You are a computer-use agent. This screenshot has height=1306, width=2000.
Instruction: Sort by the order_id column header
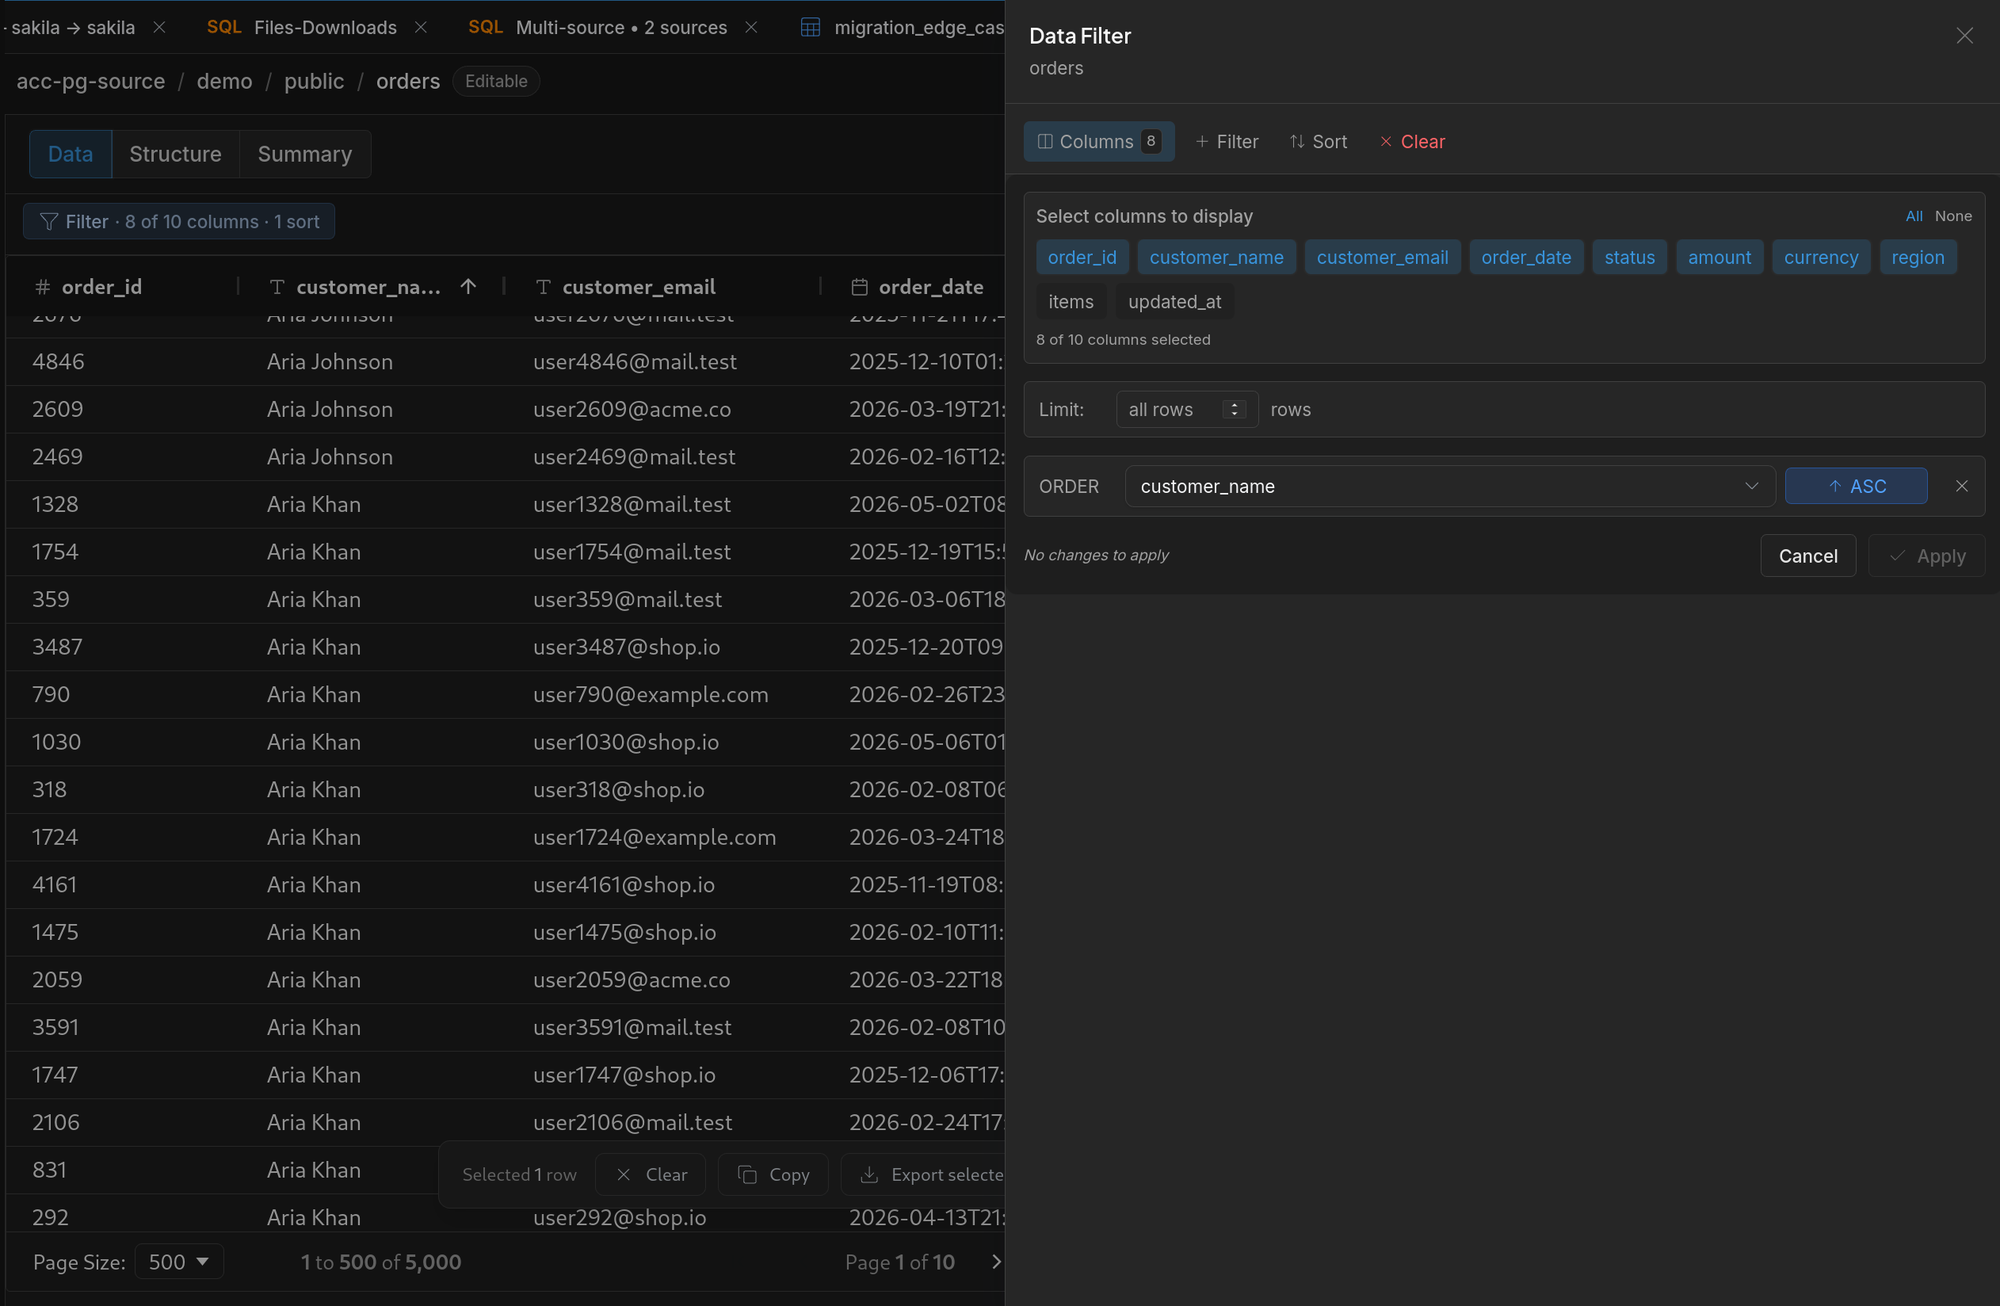pos(102,287)
